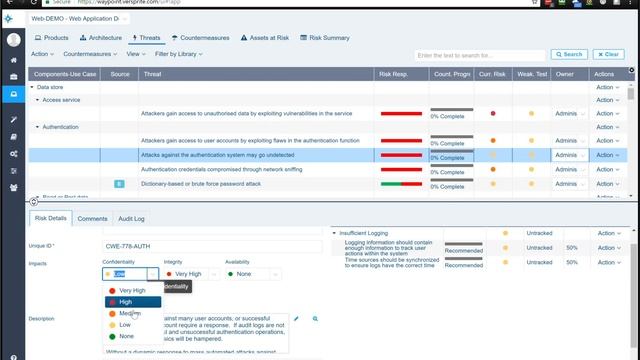The width and height of the screenshot is (640, 360).
Task: Click the app logo icon
Action: (9, 19)
